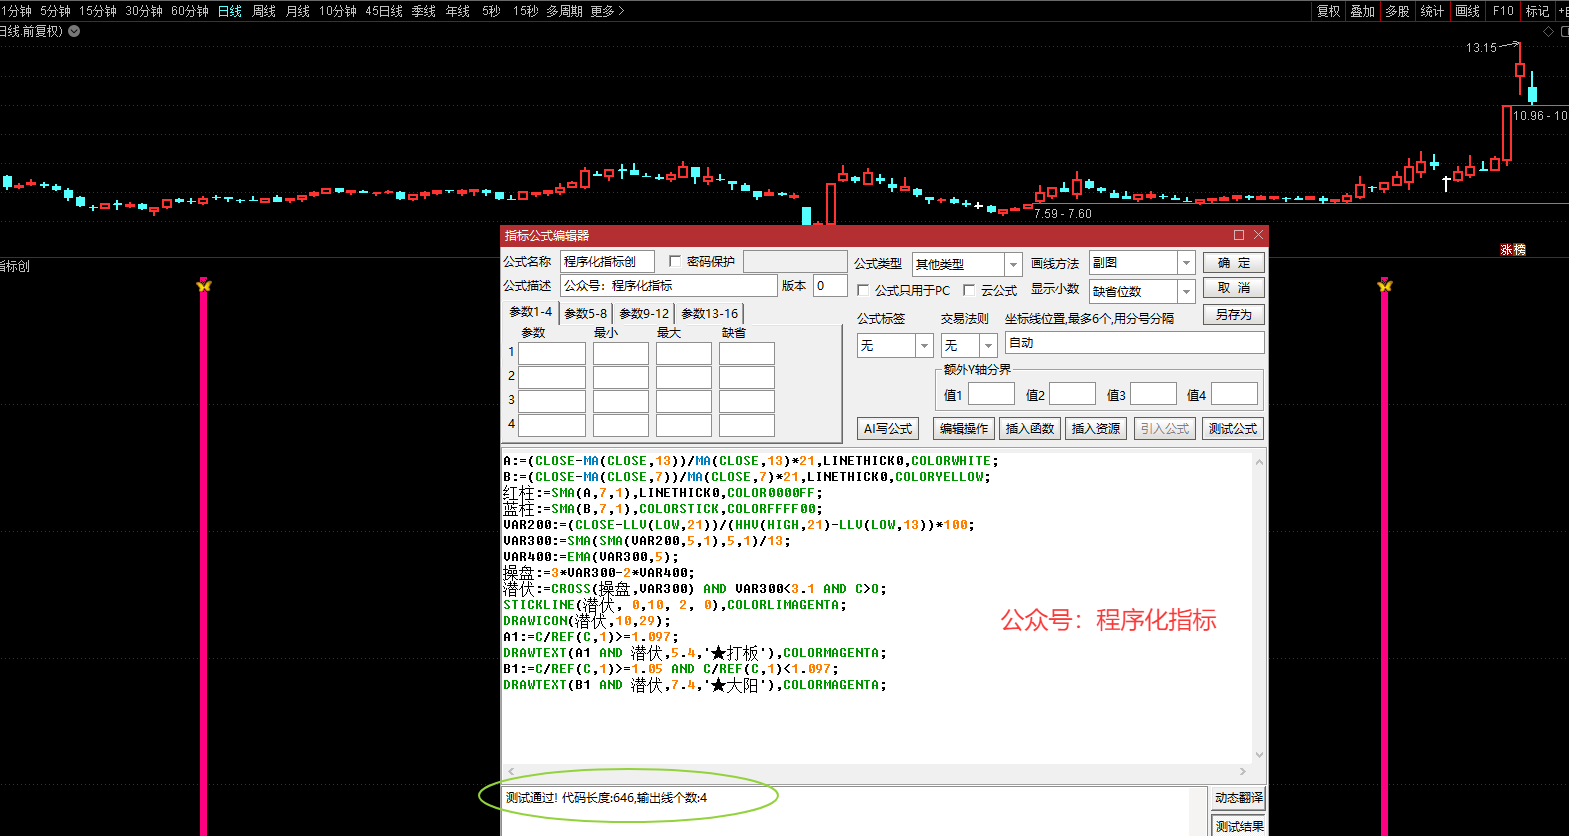Click the round arrow icon beside 前复权

point(74,31)
